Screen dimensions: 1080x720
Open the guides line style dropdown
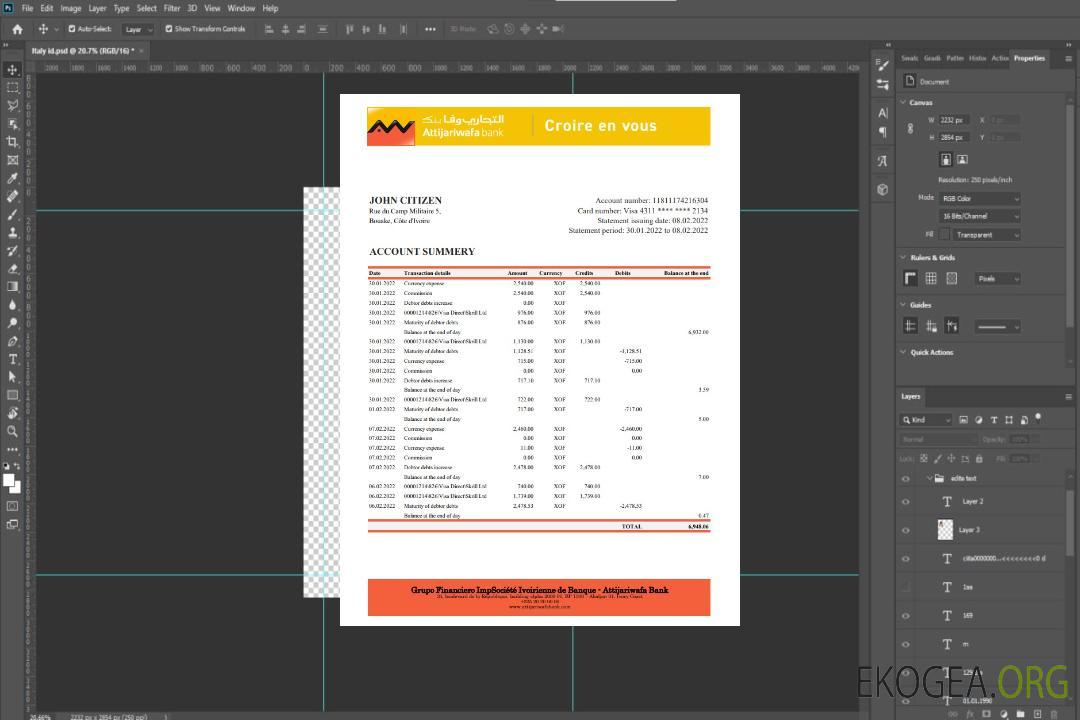pyautogui.click(x=997, y=327)
